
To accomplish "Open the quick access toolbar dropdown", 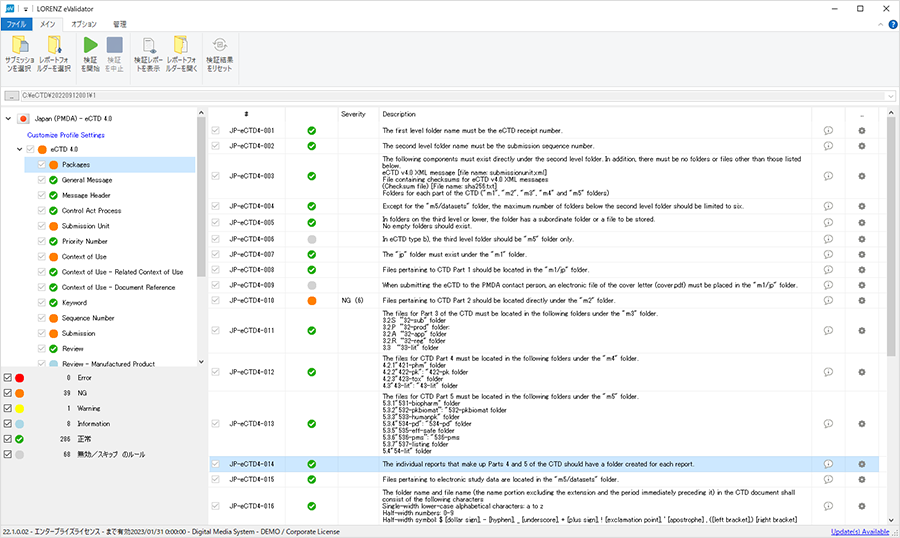I will pyautogui.click(x=26, y=9).
